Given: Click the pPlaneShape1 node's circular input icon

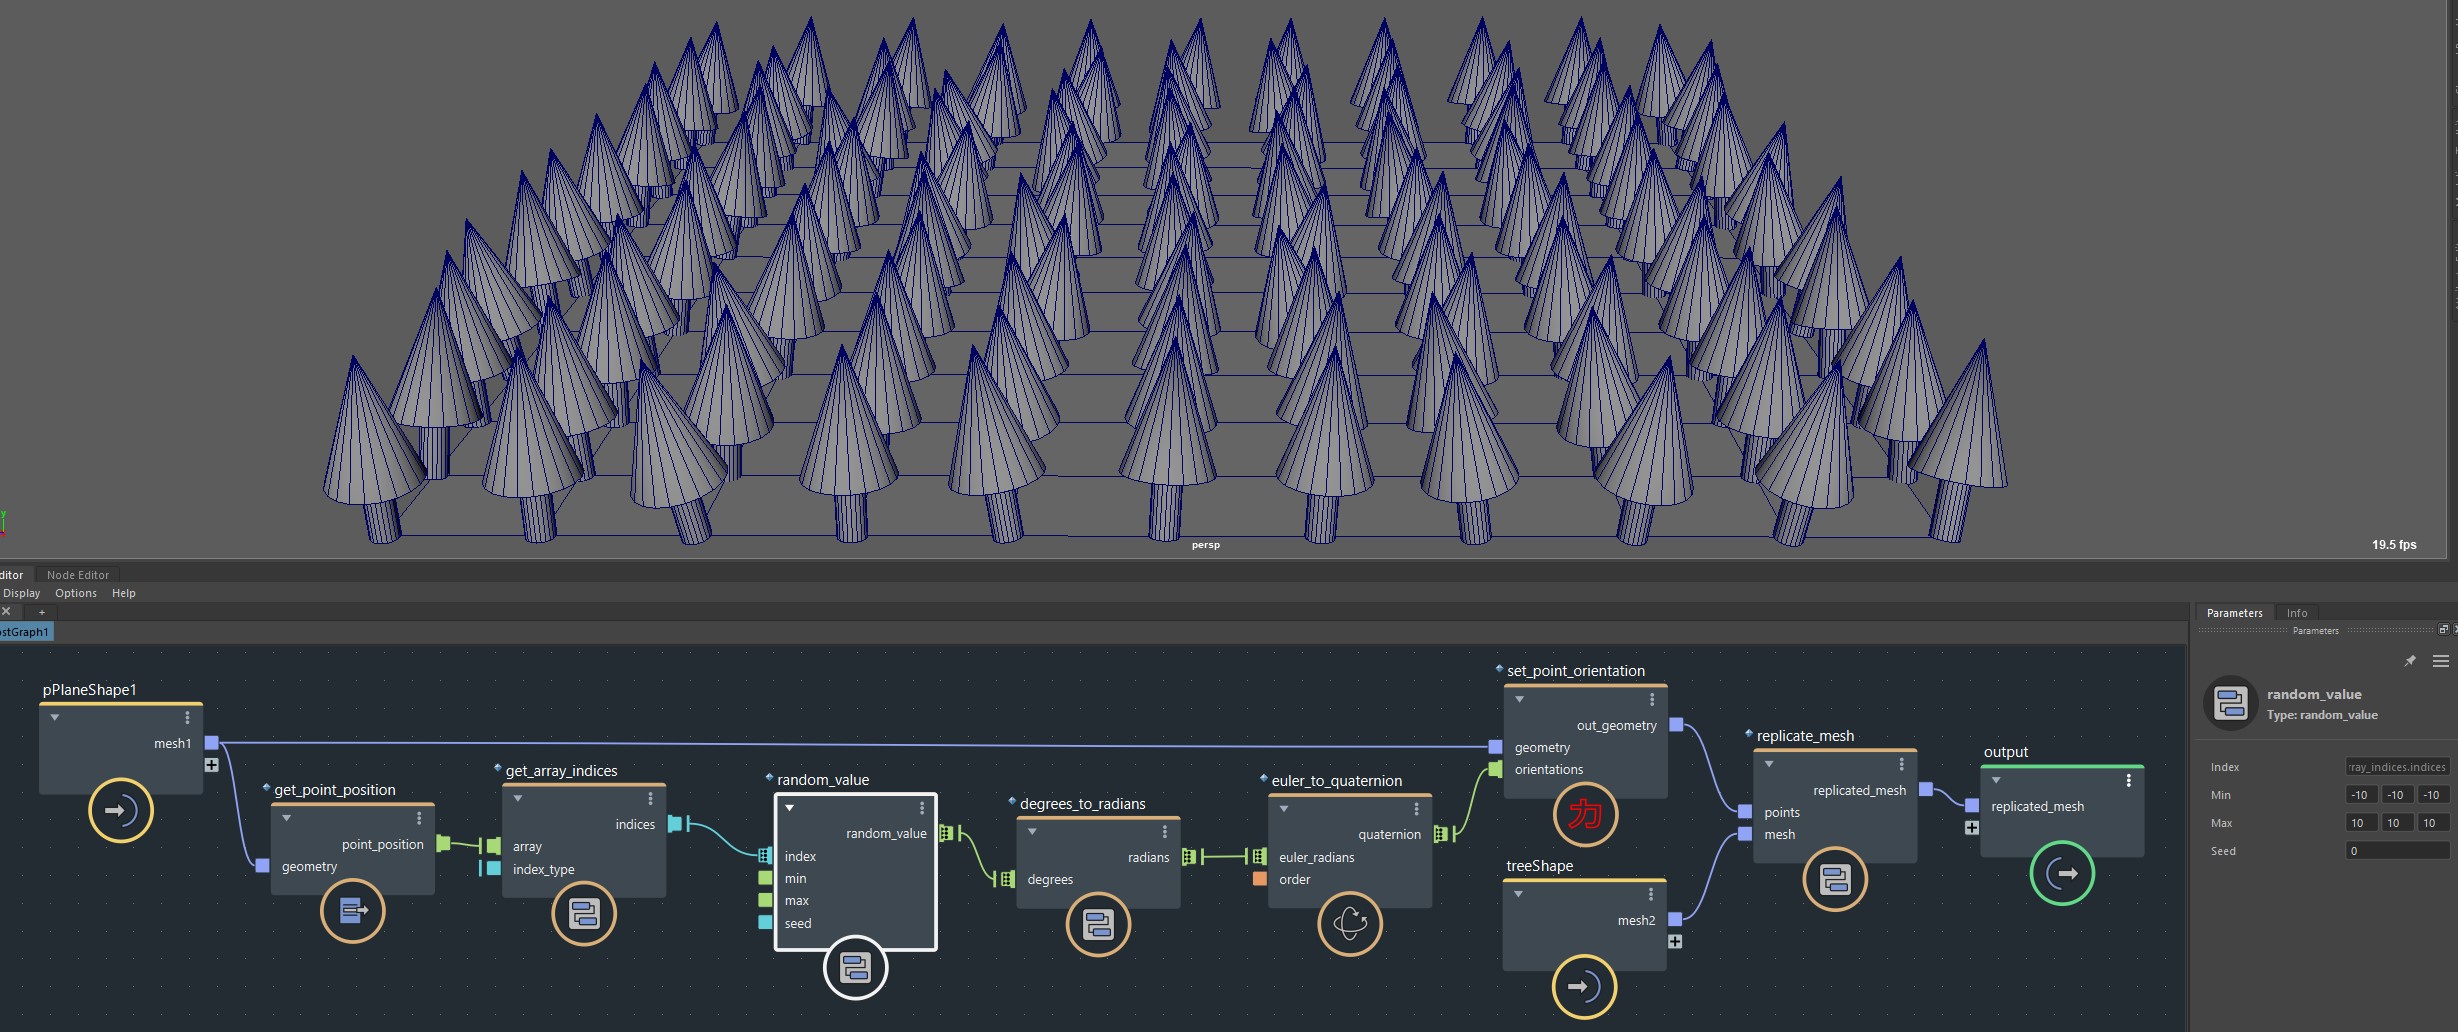Looking at the screenshot, I should pos(121,810).
